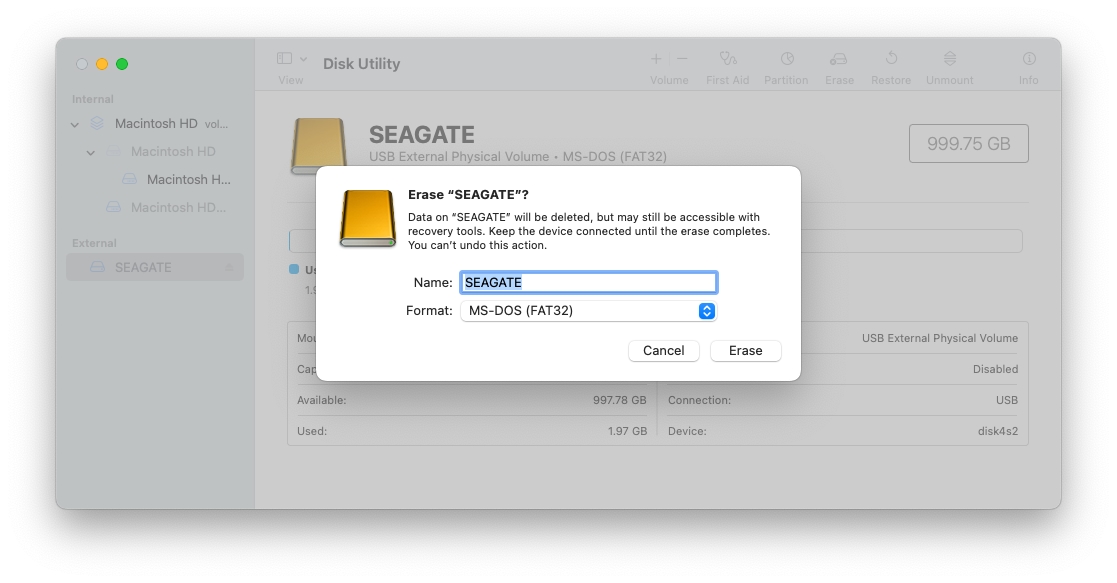Click the drive icon beside sidebar SEAGATE
The height and width of the screenshot is (583, 1117).
(98, 267)
